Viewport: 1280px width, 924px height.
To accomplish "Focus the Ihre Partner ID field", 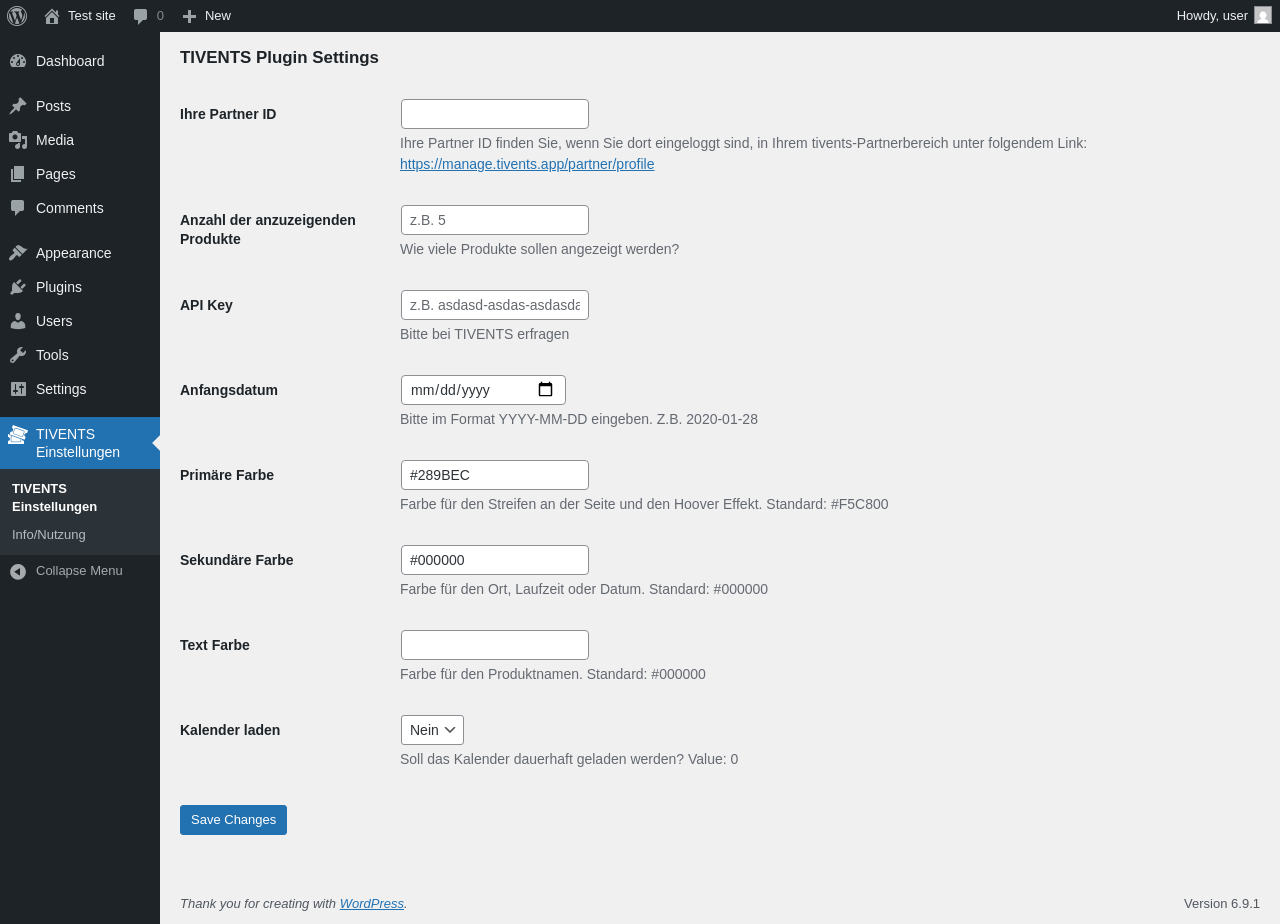I will tap(495, 114).
